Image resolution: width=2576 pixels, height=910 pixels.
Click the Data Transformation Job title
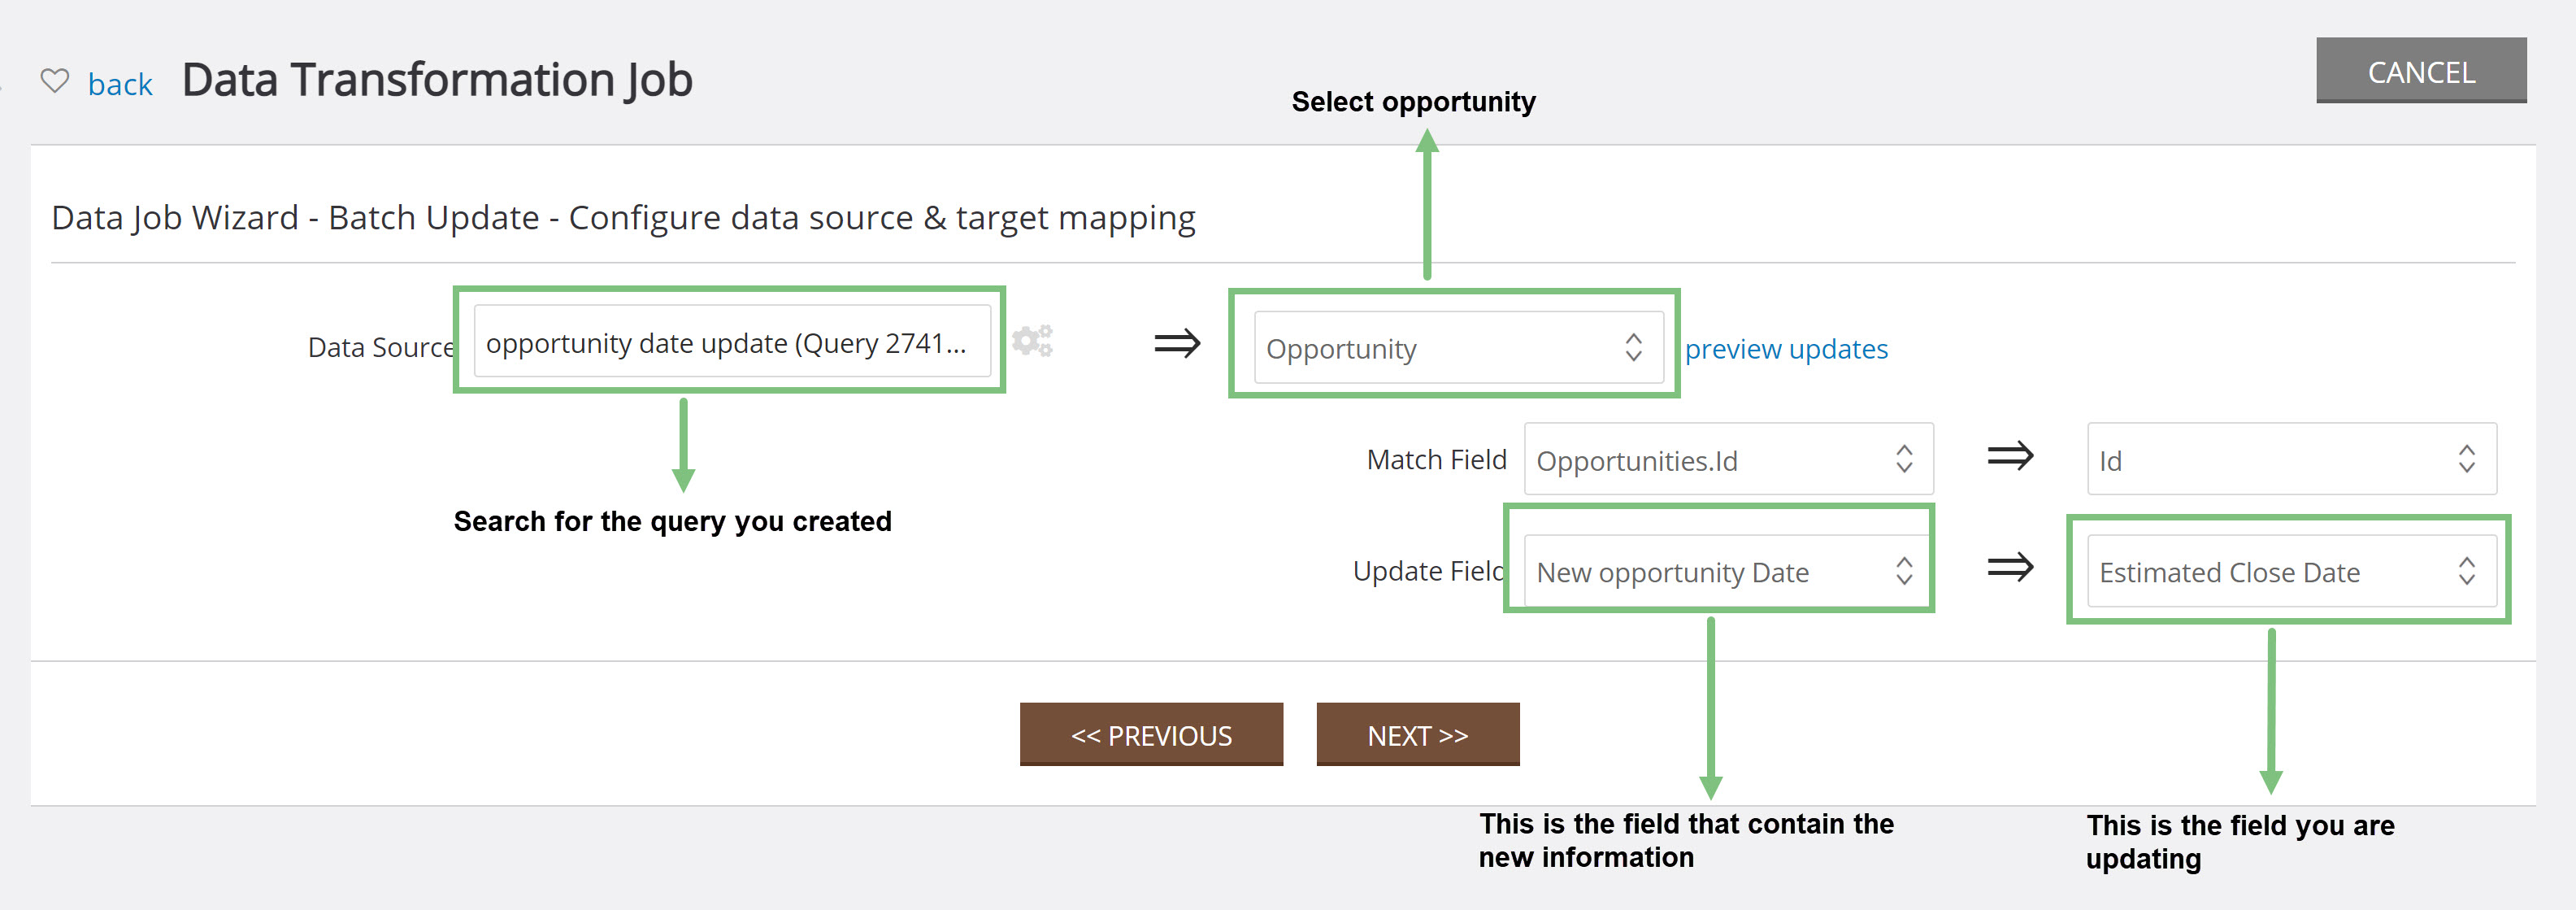(437, 80)
